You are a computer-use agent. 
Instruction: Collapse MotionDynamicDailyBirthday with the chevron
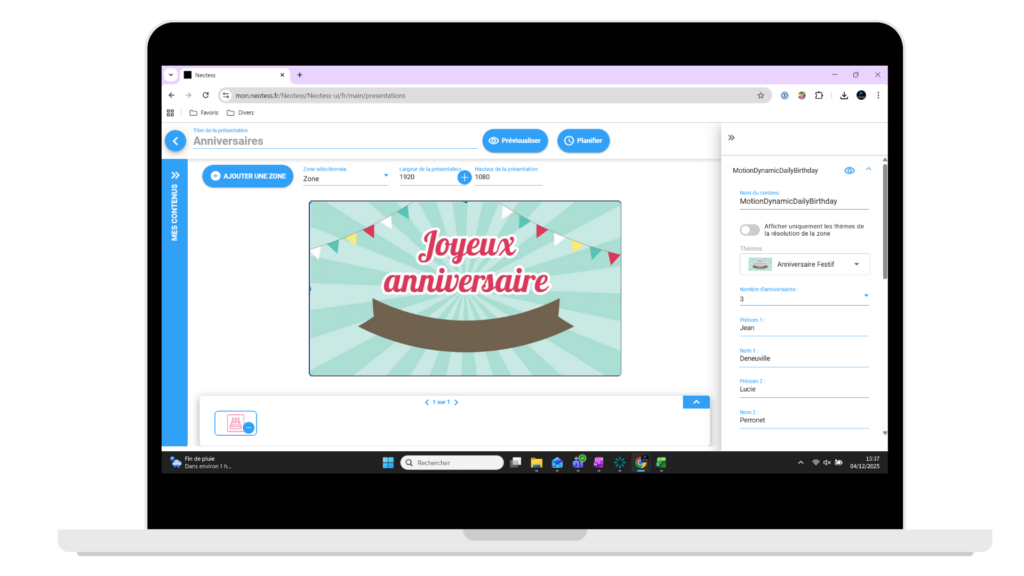tap(868, 170)
